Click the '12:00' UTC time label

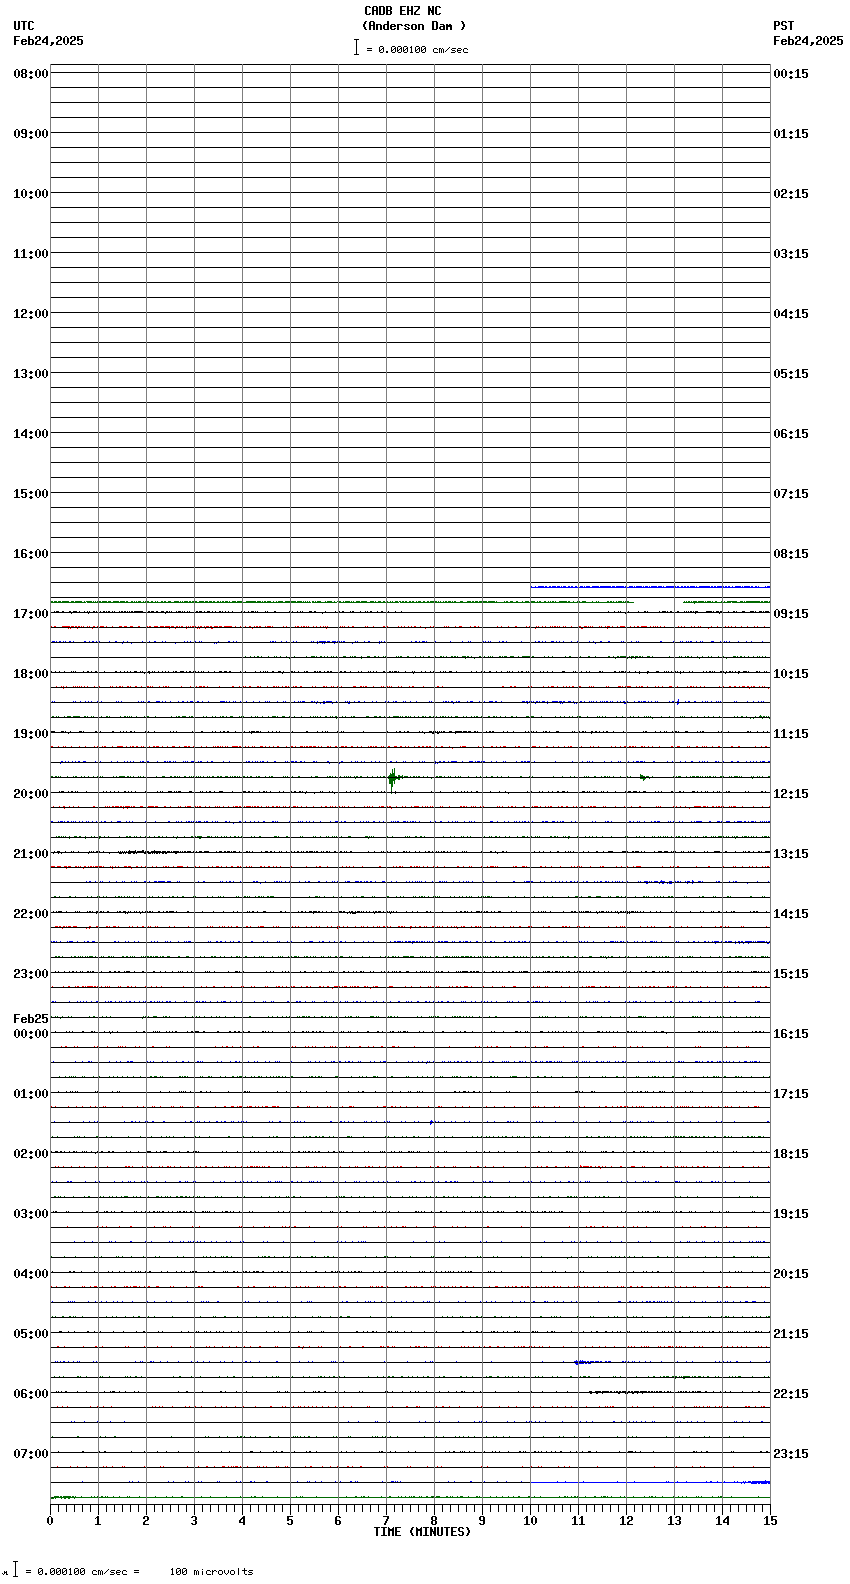click(x=30, y=314)
